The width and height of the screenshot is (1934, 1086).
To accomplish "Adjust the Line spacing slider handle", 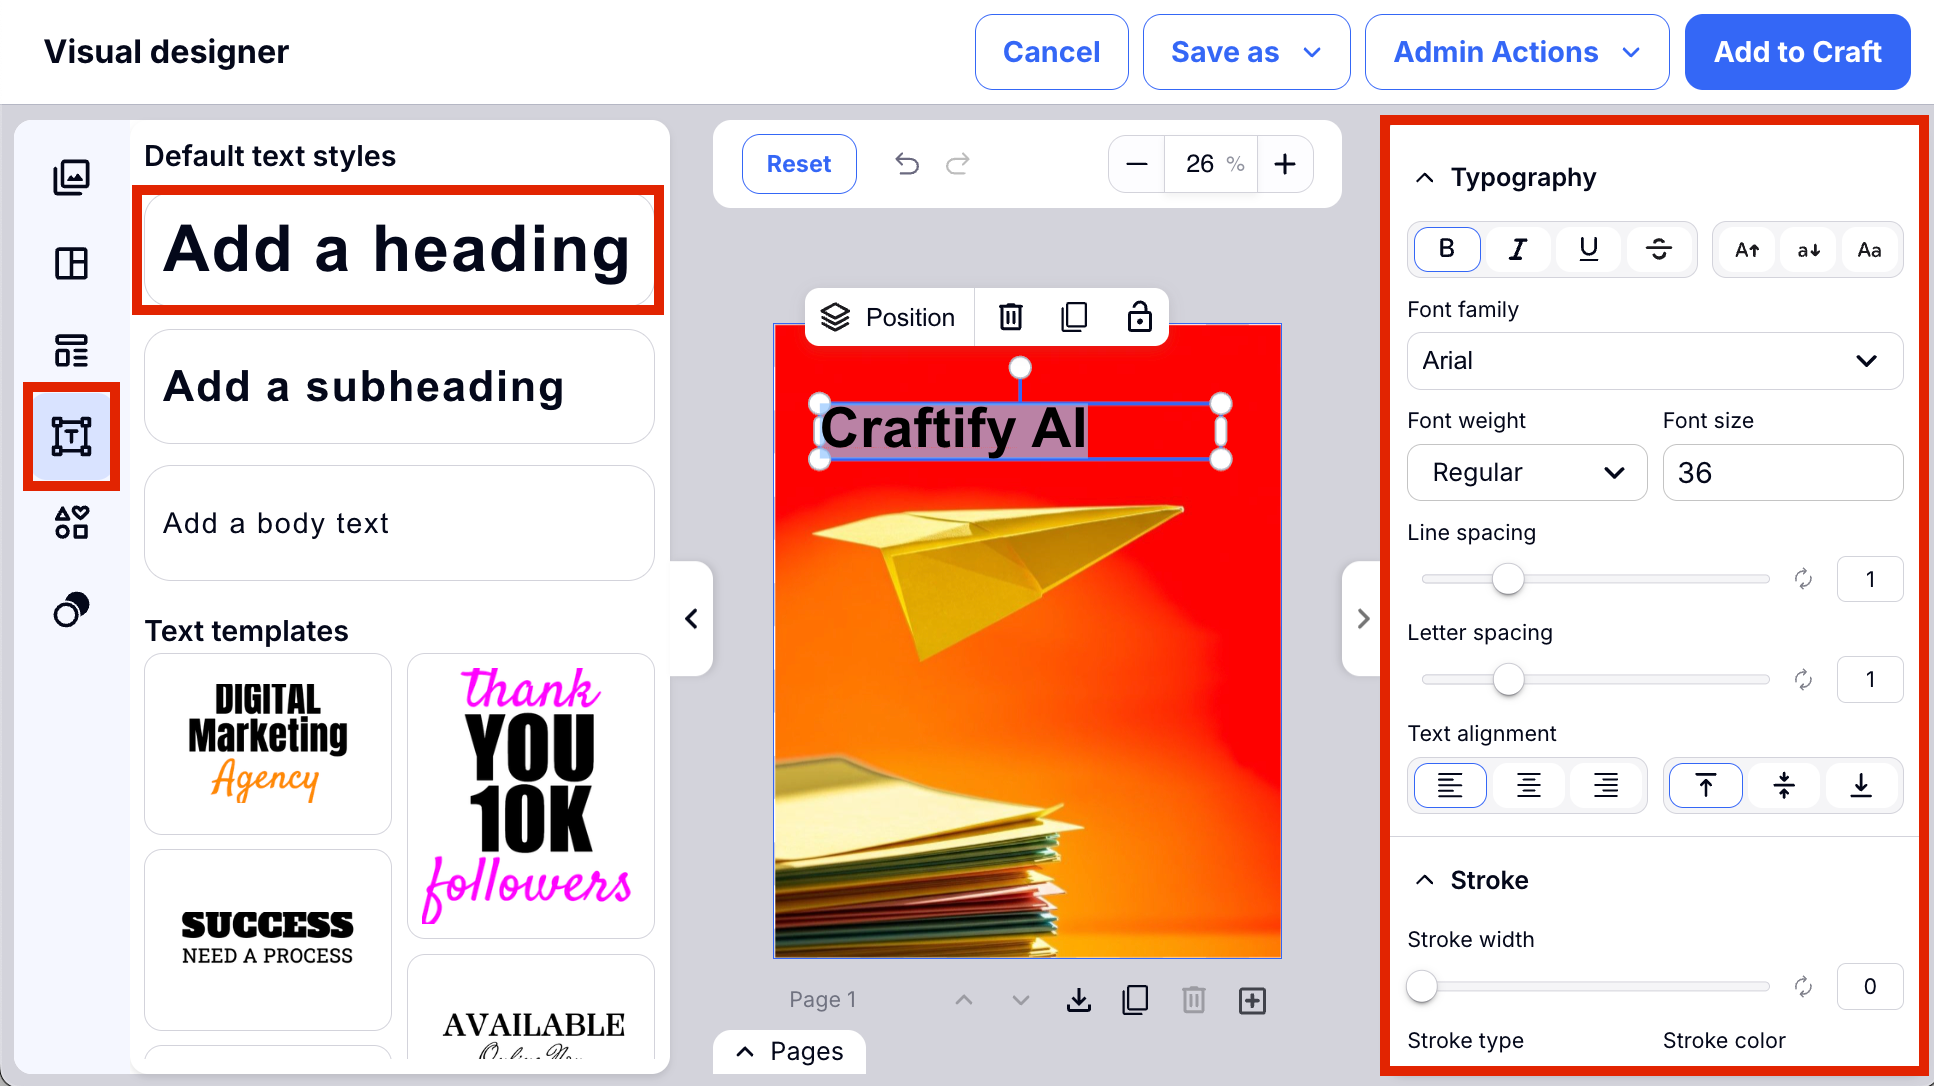I will tap(1508, 579).
